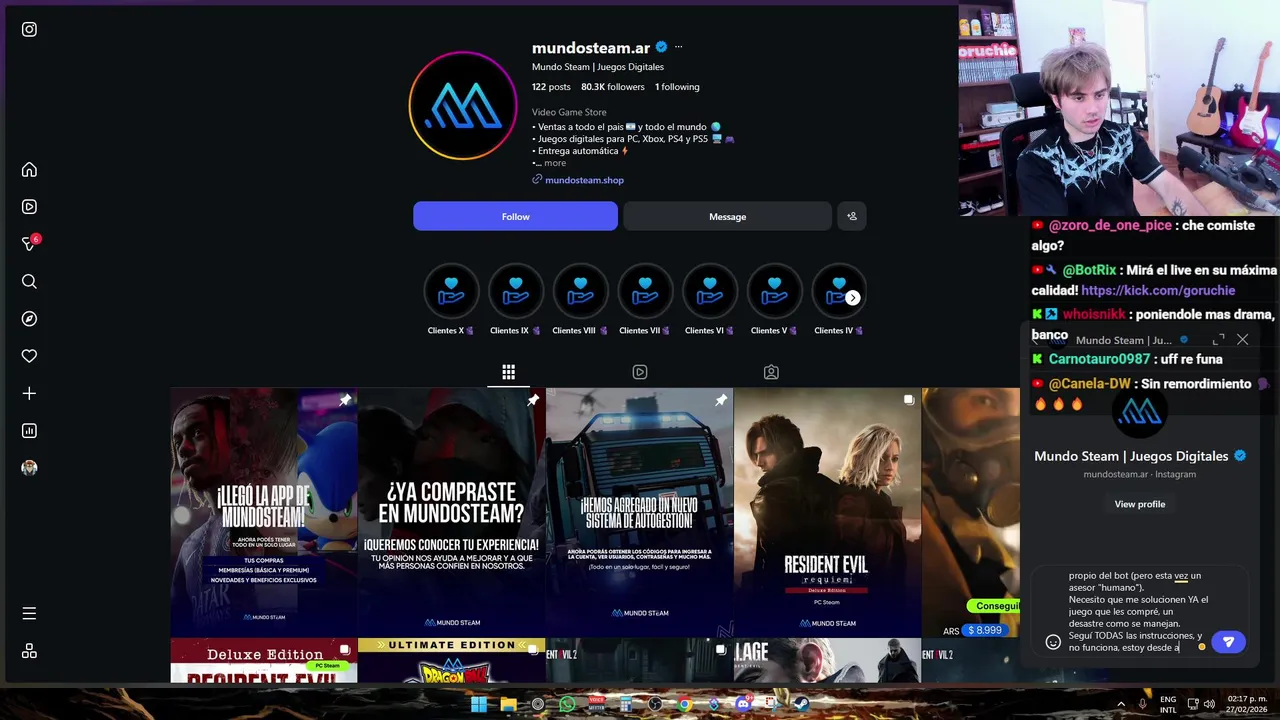Viewport: 1280px width, 720px height.
Task: Click the Instagram logo in sidebar
Action: pos(29,29)
